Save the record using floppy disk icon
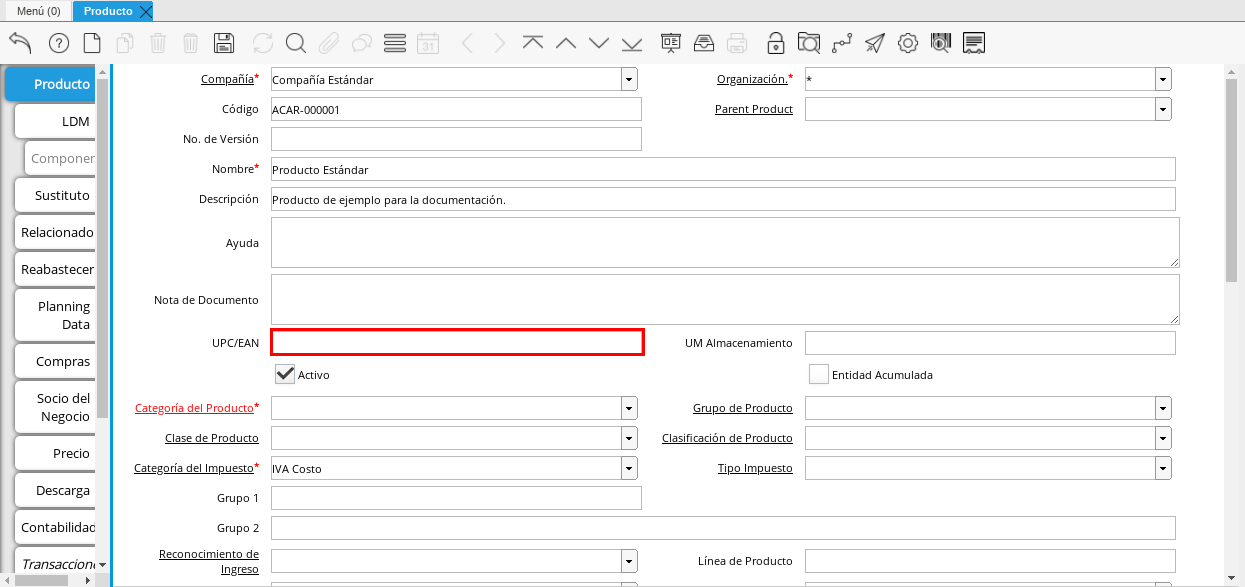 pyautogui.click(x=224, y=43)
